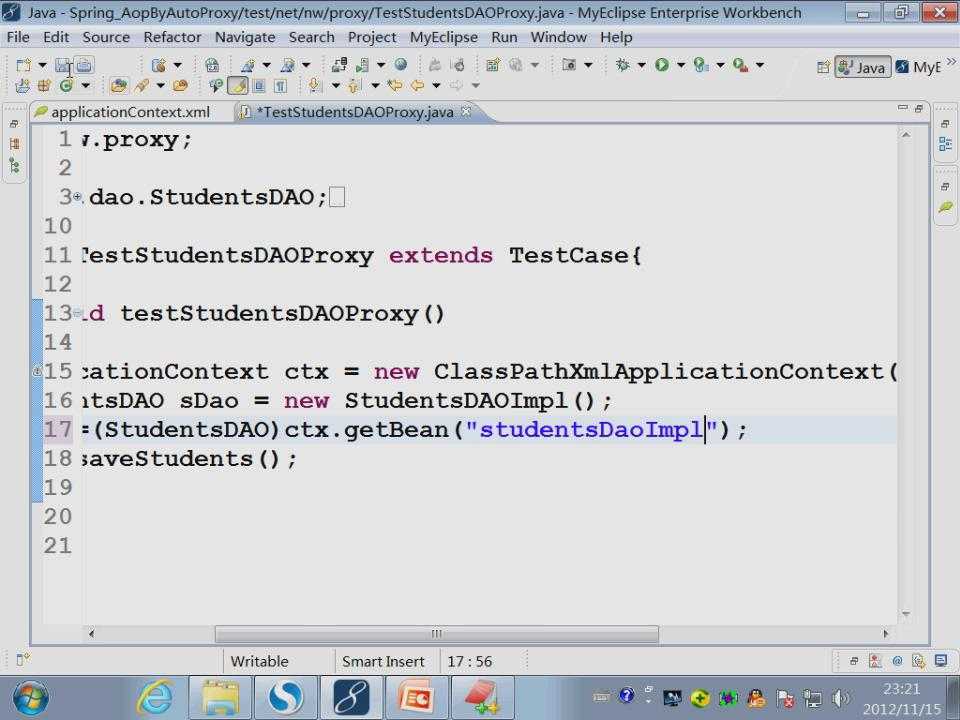
Task: Click the Last Edit Location arrow icon
Action: [395, 86]
